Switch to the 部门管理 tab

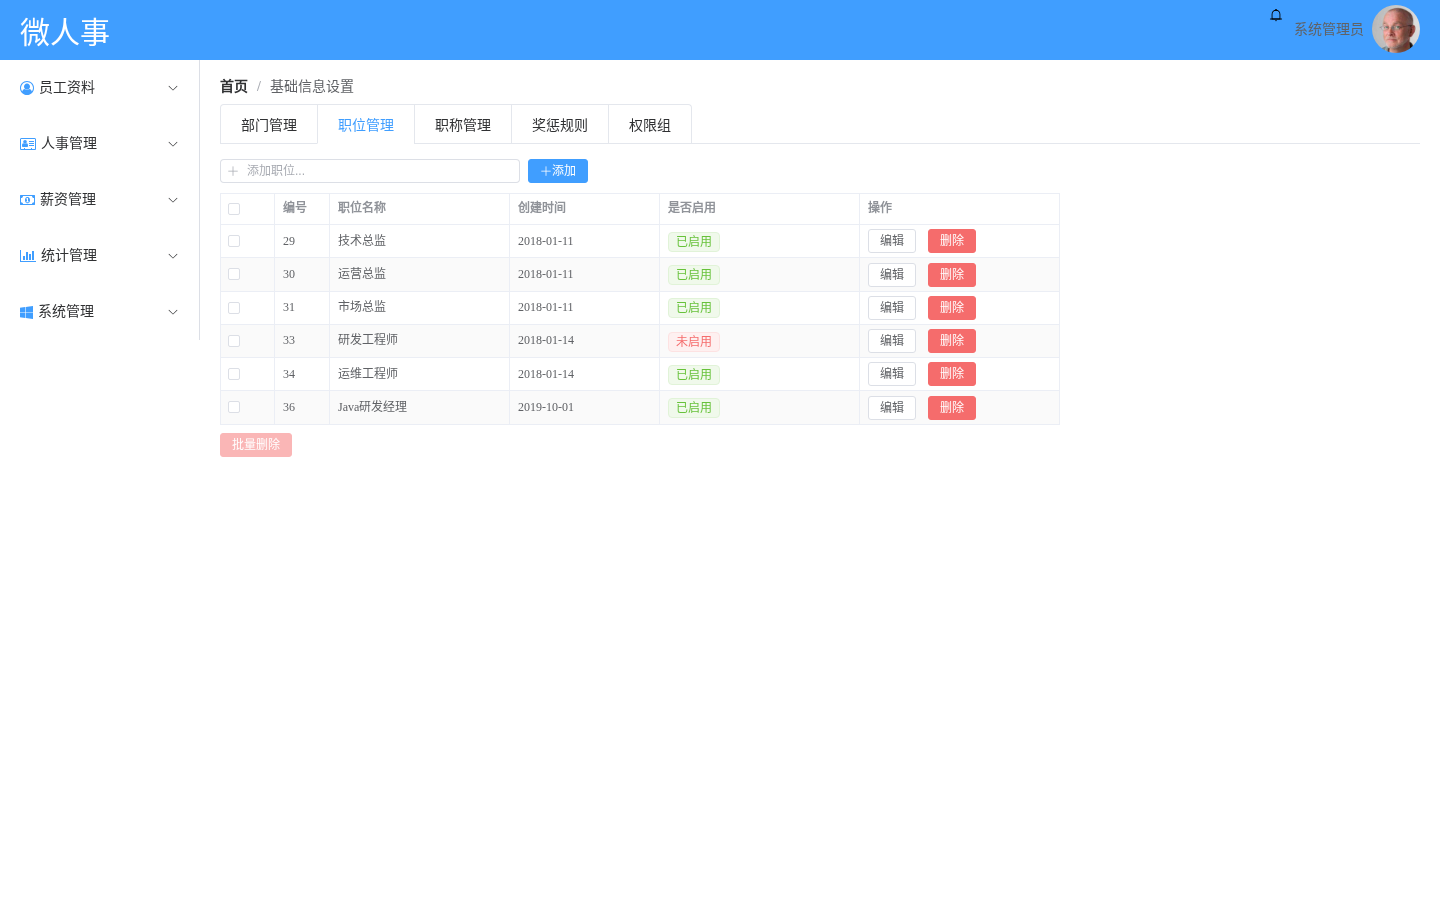[269, 125]
